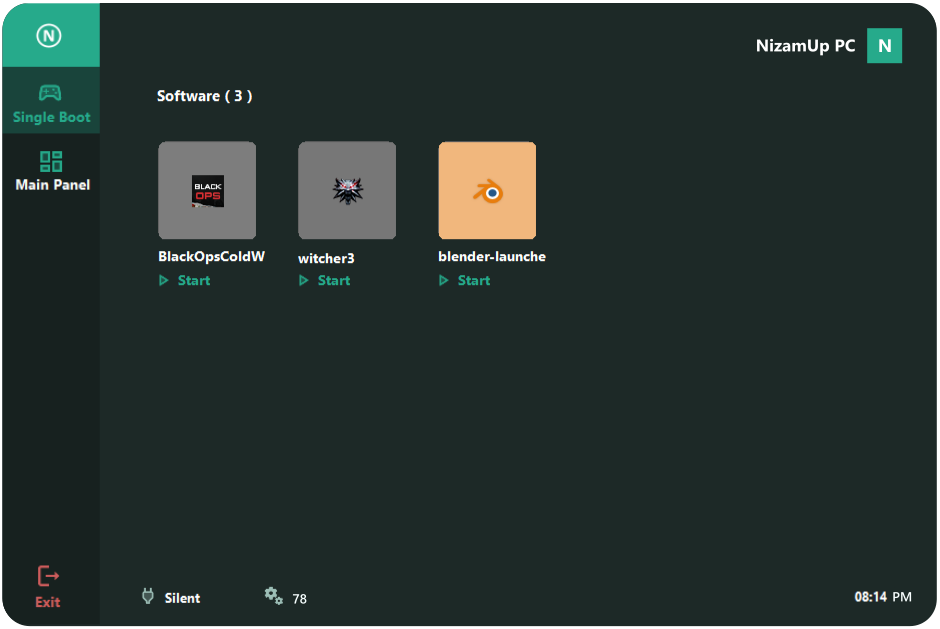Click the play triangle under witcher3
940x629 pixels.
(x=304, y=281)
